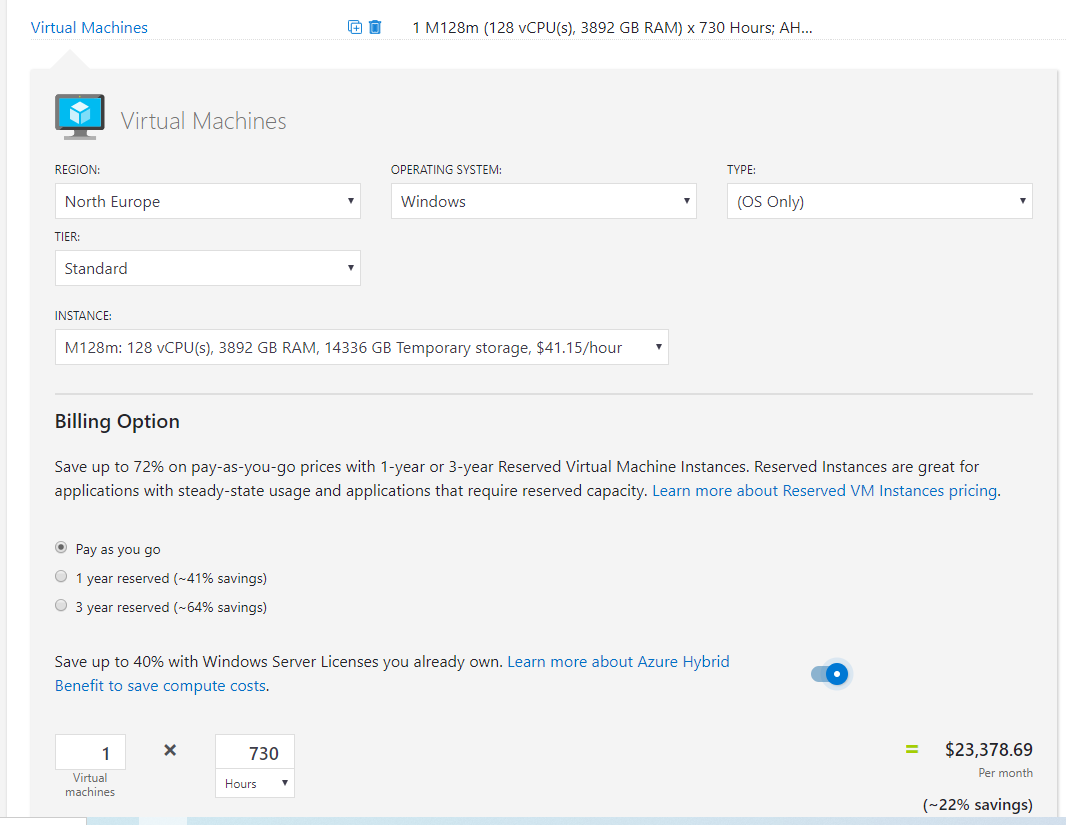
Task: Expand the Instance dropdown for M128m
Action: click(361, 347)
